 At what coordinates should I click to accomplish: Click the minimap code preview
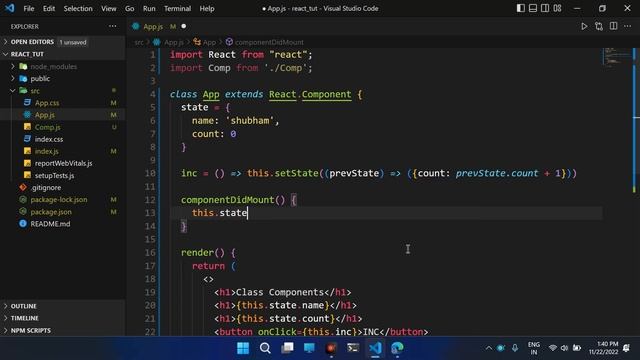pos(616,56)
